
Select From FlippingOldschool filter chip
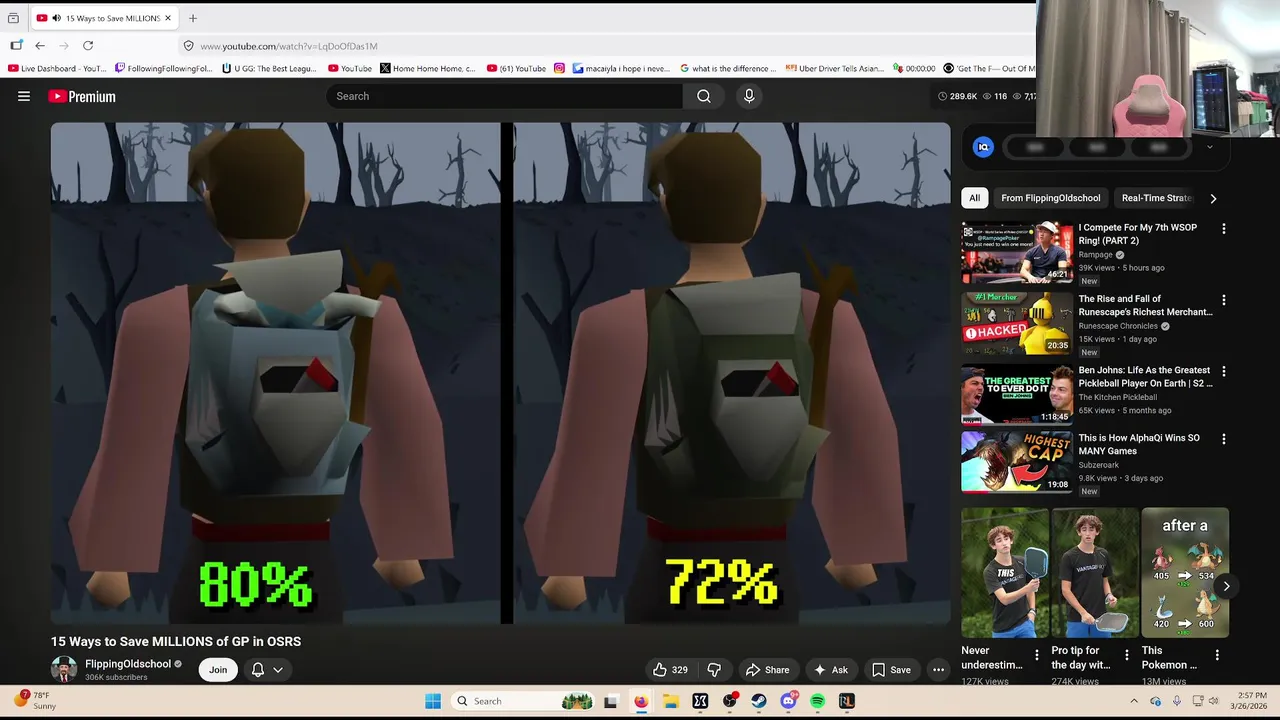coord(1050,198)
